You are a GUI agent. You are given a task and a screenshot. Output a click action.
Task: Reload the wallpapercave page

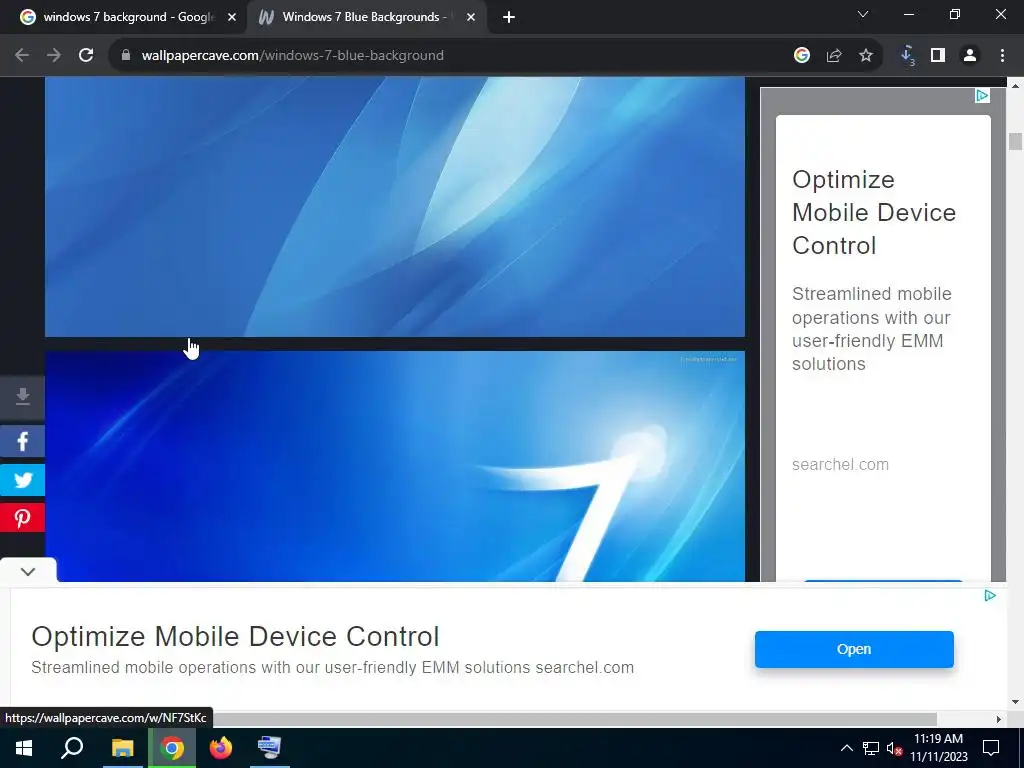tap(86, 56)
